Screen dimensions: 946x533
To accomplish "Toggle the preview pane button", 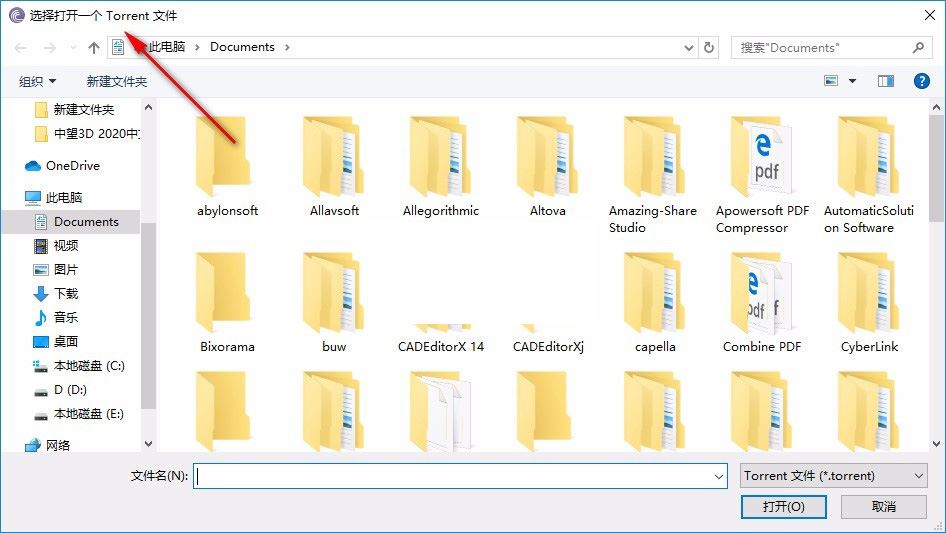I will click(886, 81).
